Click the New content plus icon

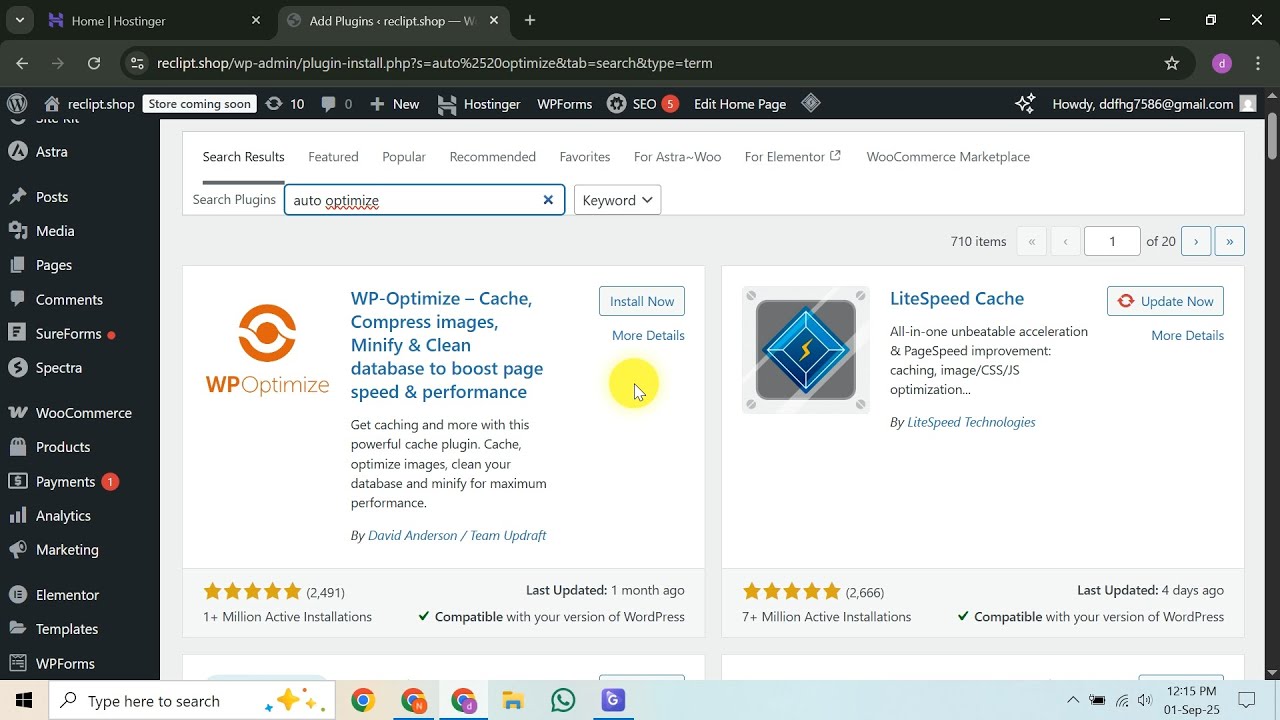coord(394,104)
